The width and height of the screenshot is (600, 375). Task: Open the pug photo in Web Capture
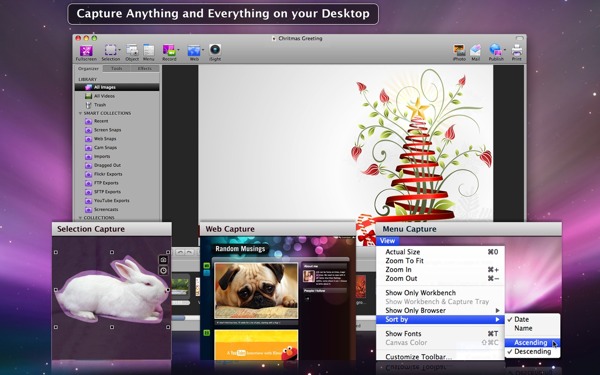pyautogui.click(x=256, y=290)
